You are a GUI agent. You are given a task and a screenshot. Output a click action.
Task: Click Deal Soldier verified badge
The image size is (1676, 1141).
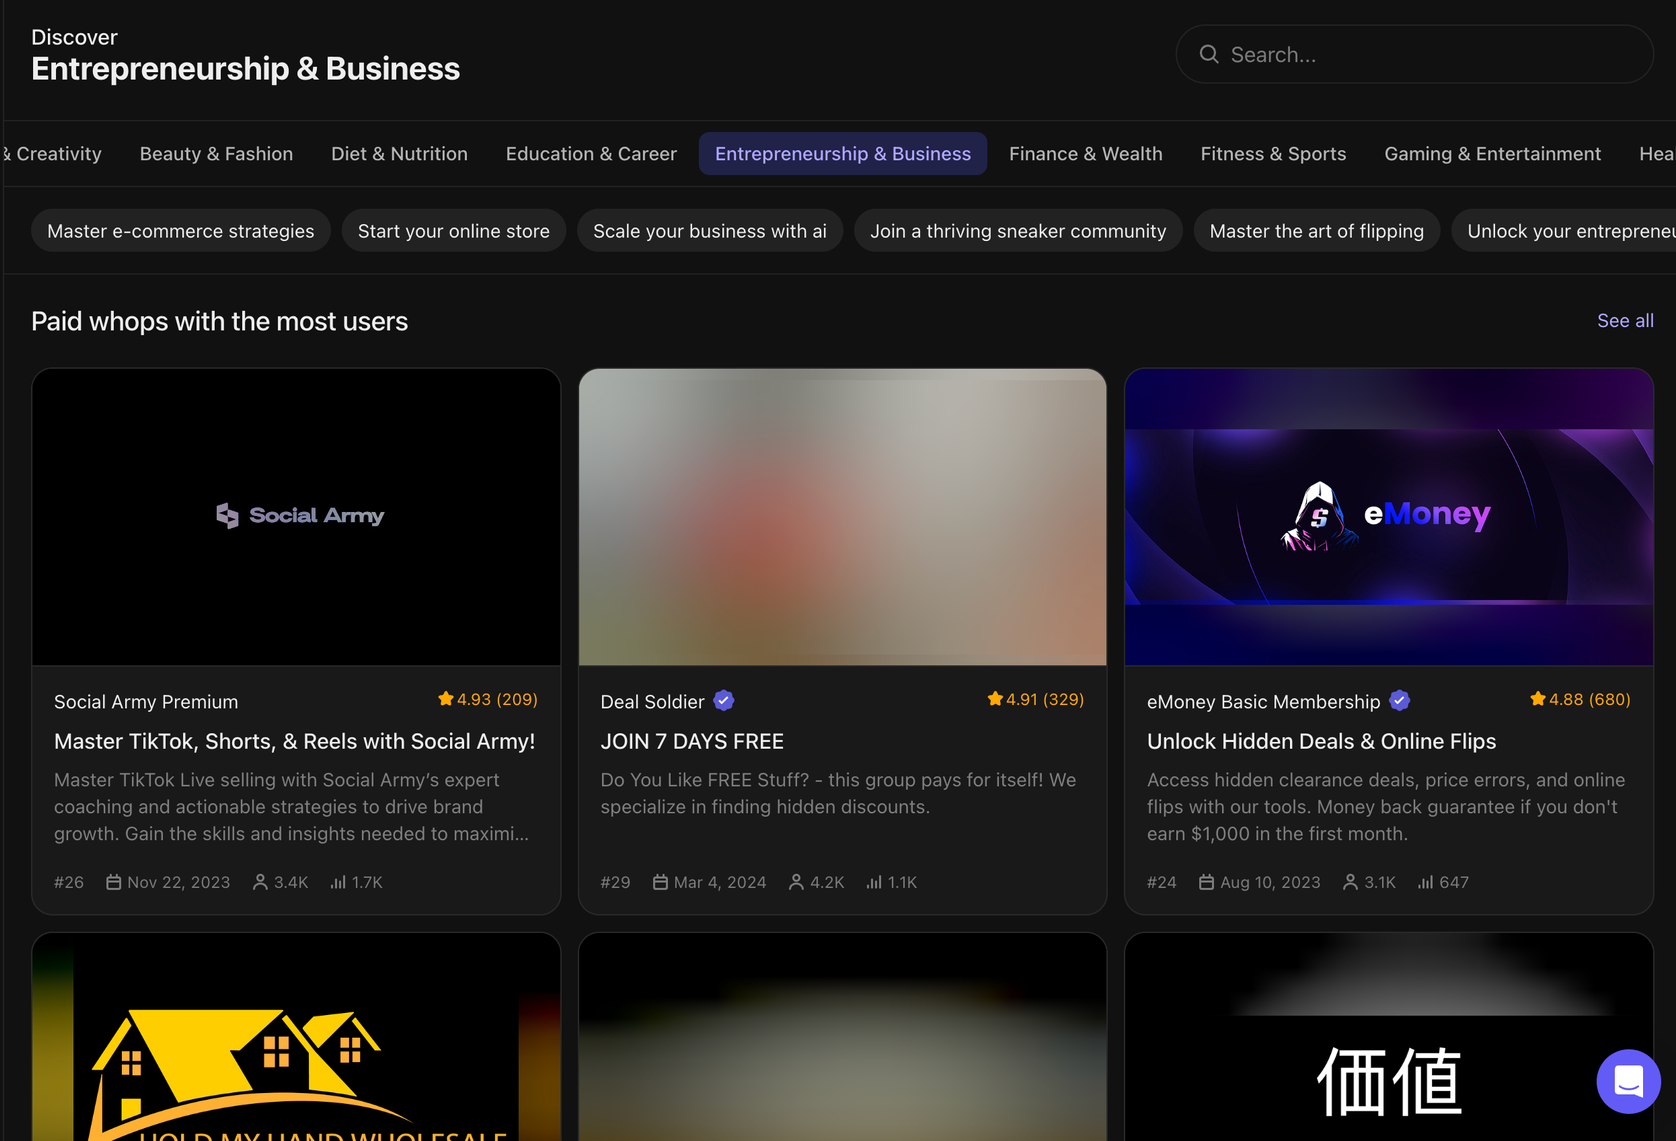(x=724, y=701)
